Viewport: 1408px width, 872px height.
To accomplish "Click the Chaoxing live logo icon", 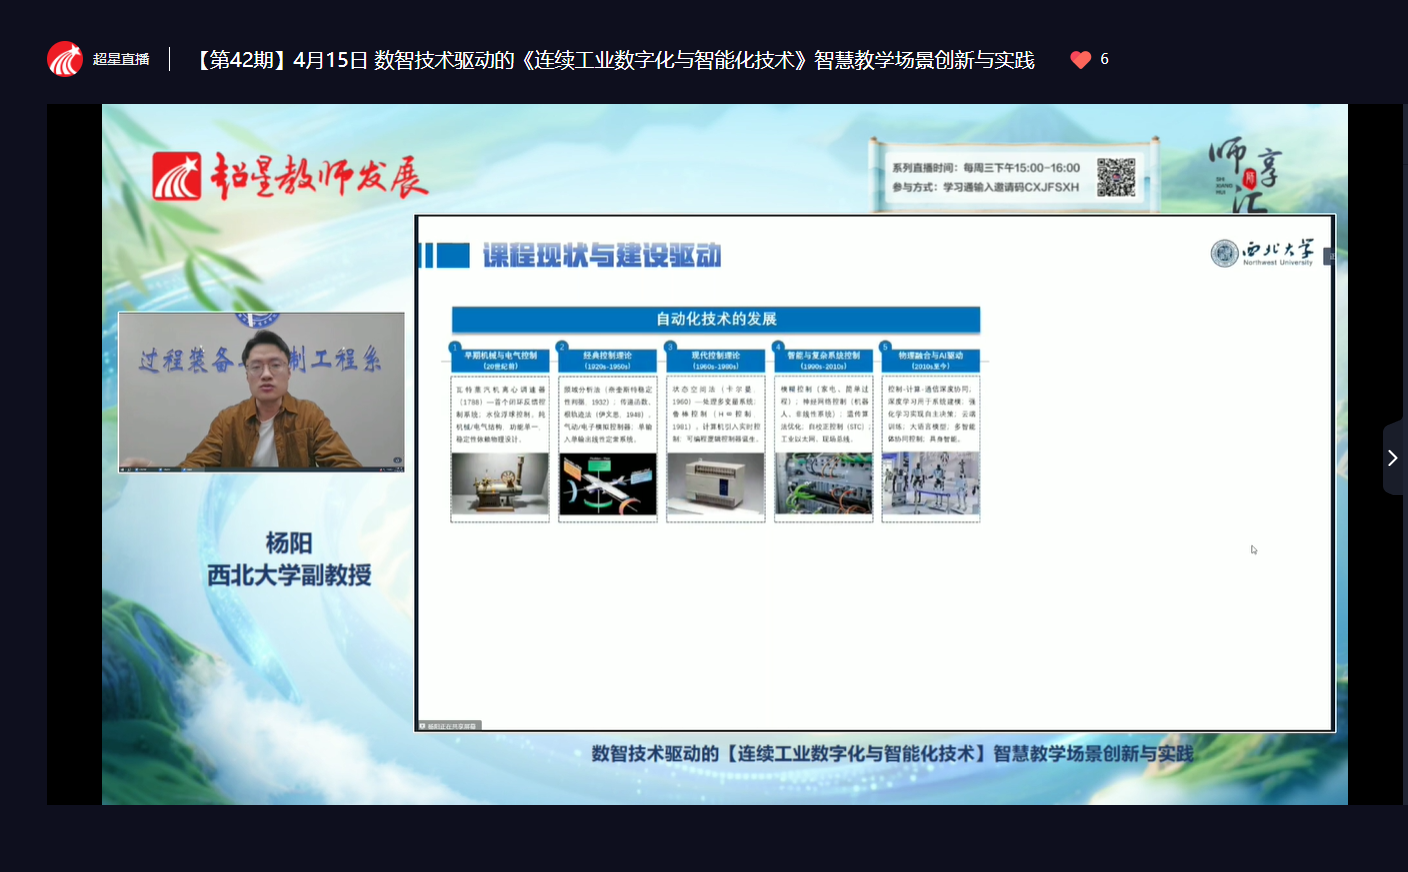I will pyautogui.click(x=65, y=60).
